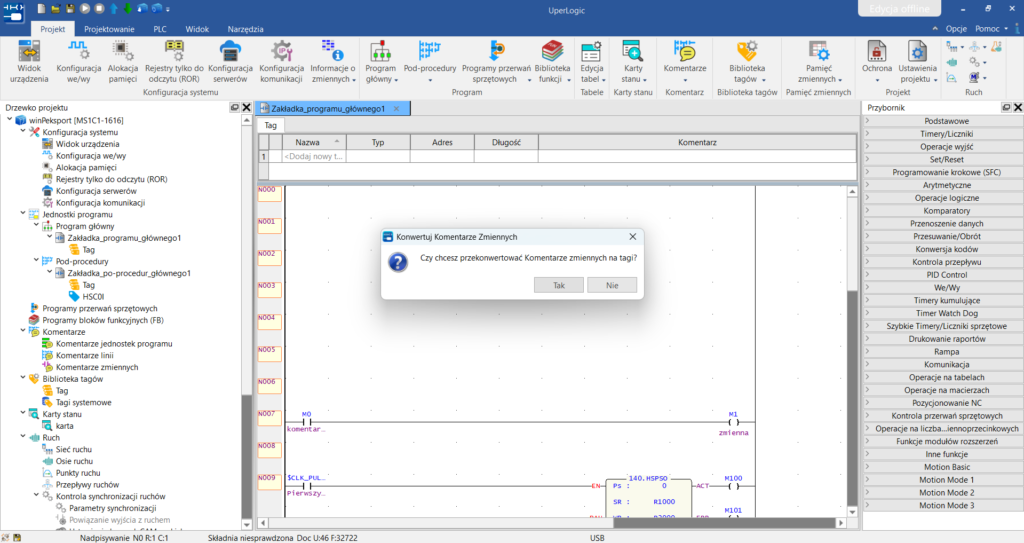
Task: Click the Dodaj nowy tag input cell
Action: click(313, 156)
